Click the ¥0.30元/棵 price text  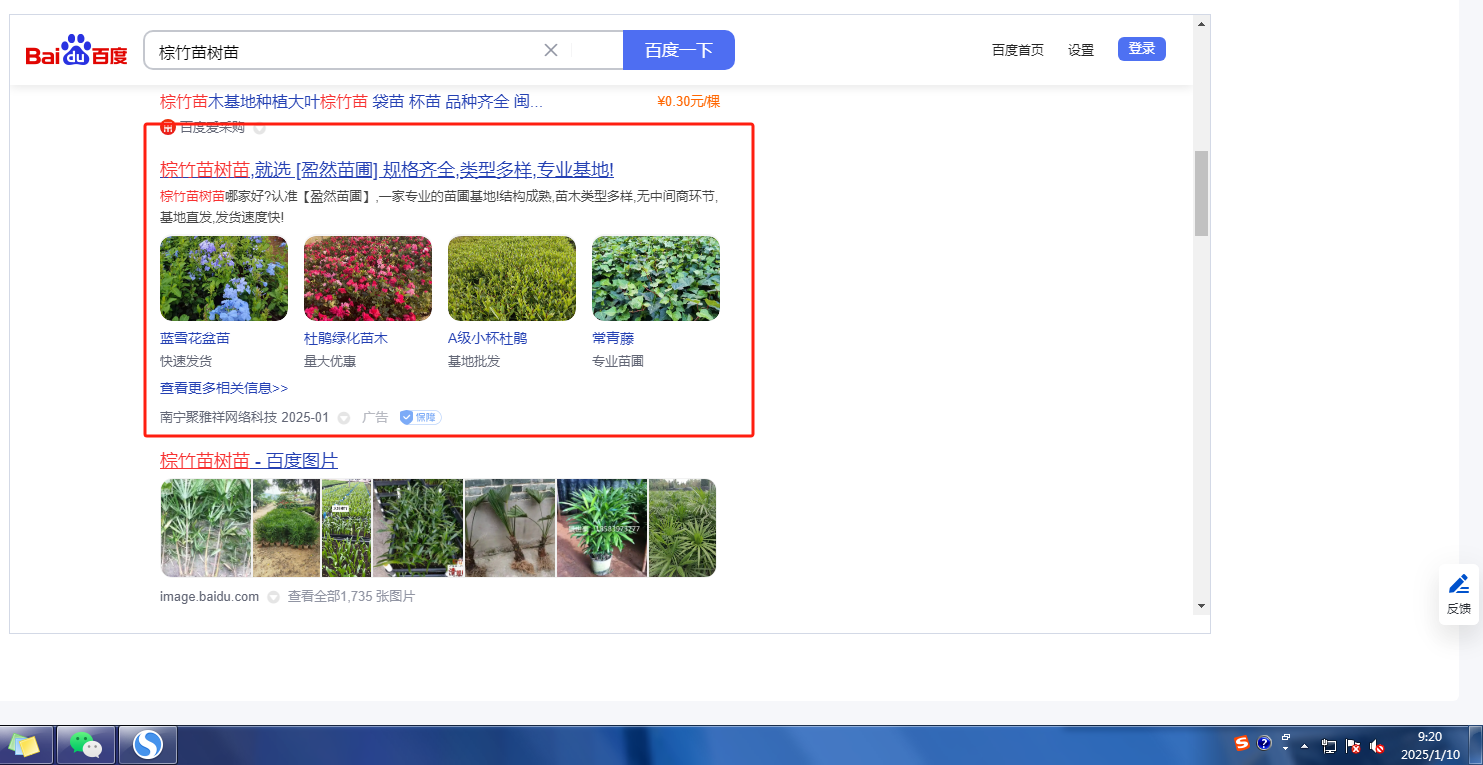tap(688, 101)
